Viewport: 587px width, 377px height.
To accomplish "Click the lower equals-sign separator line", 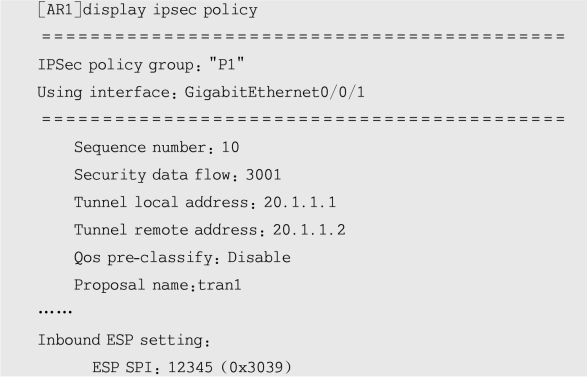I will (x=304, y=119).
